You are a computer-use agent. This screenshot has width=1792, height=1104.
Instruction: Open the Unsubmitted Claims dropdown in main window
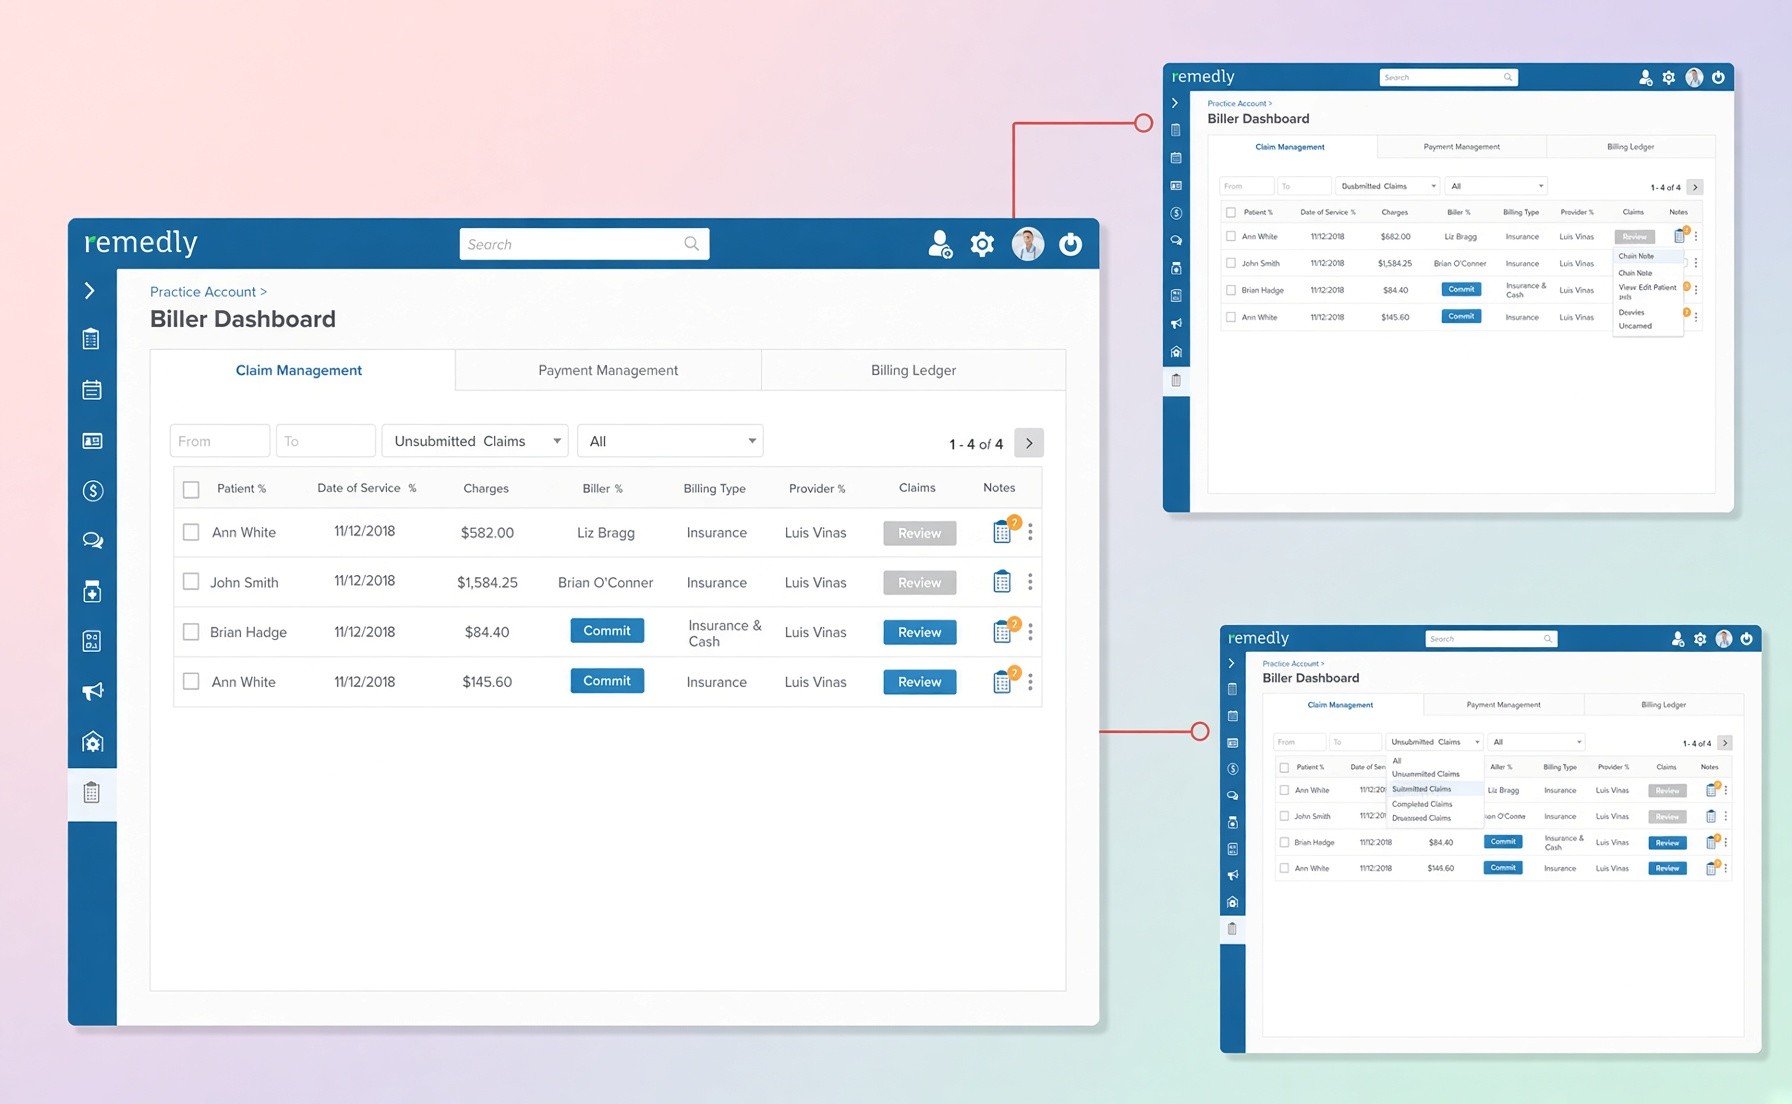pos(475,441)
